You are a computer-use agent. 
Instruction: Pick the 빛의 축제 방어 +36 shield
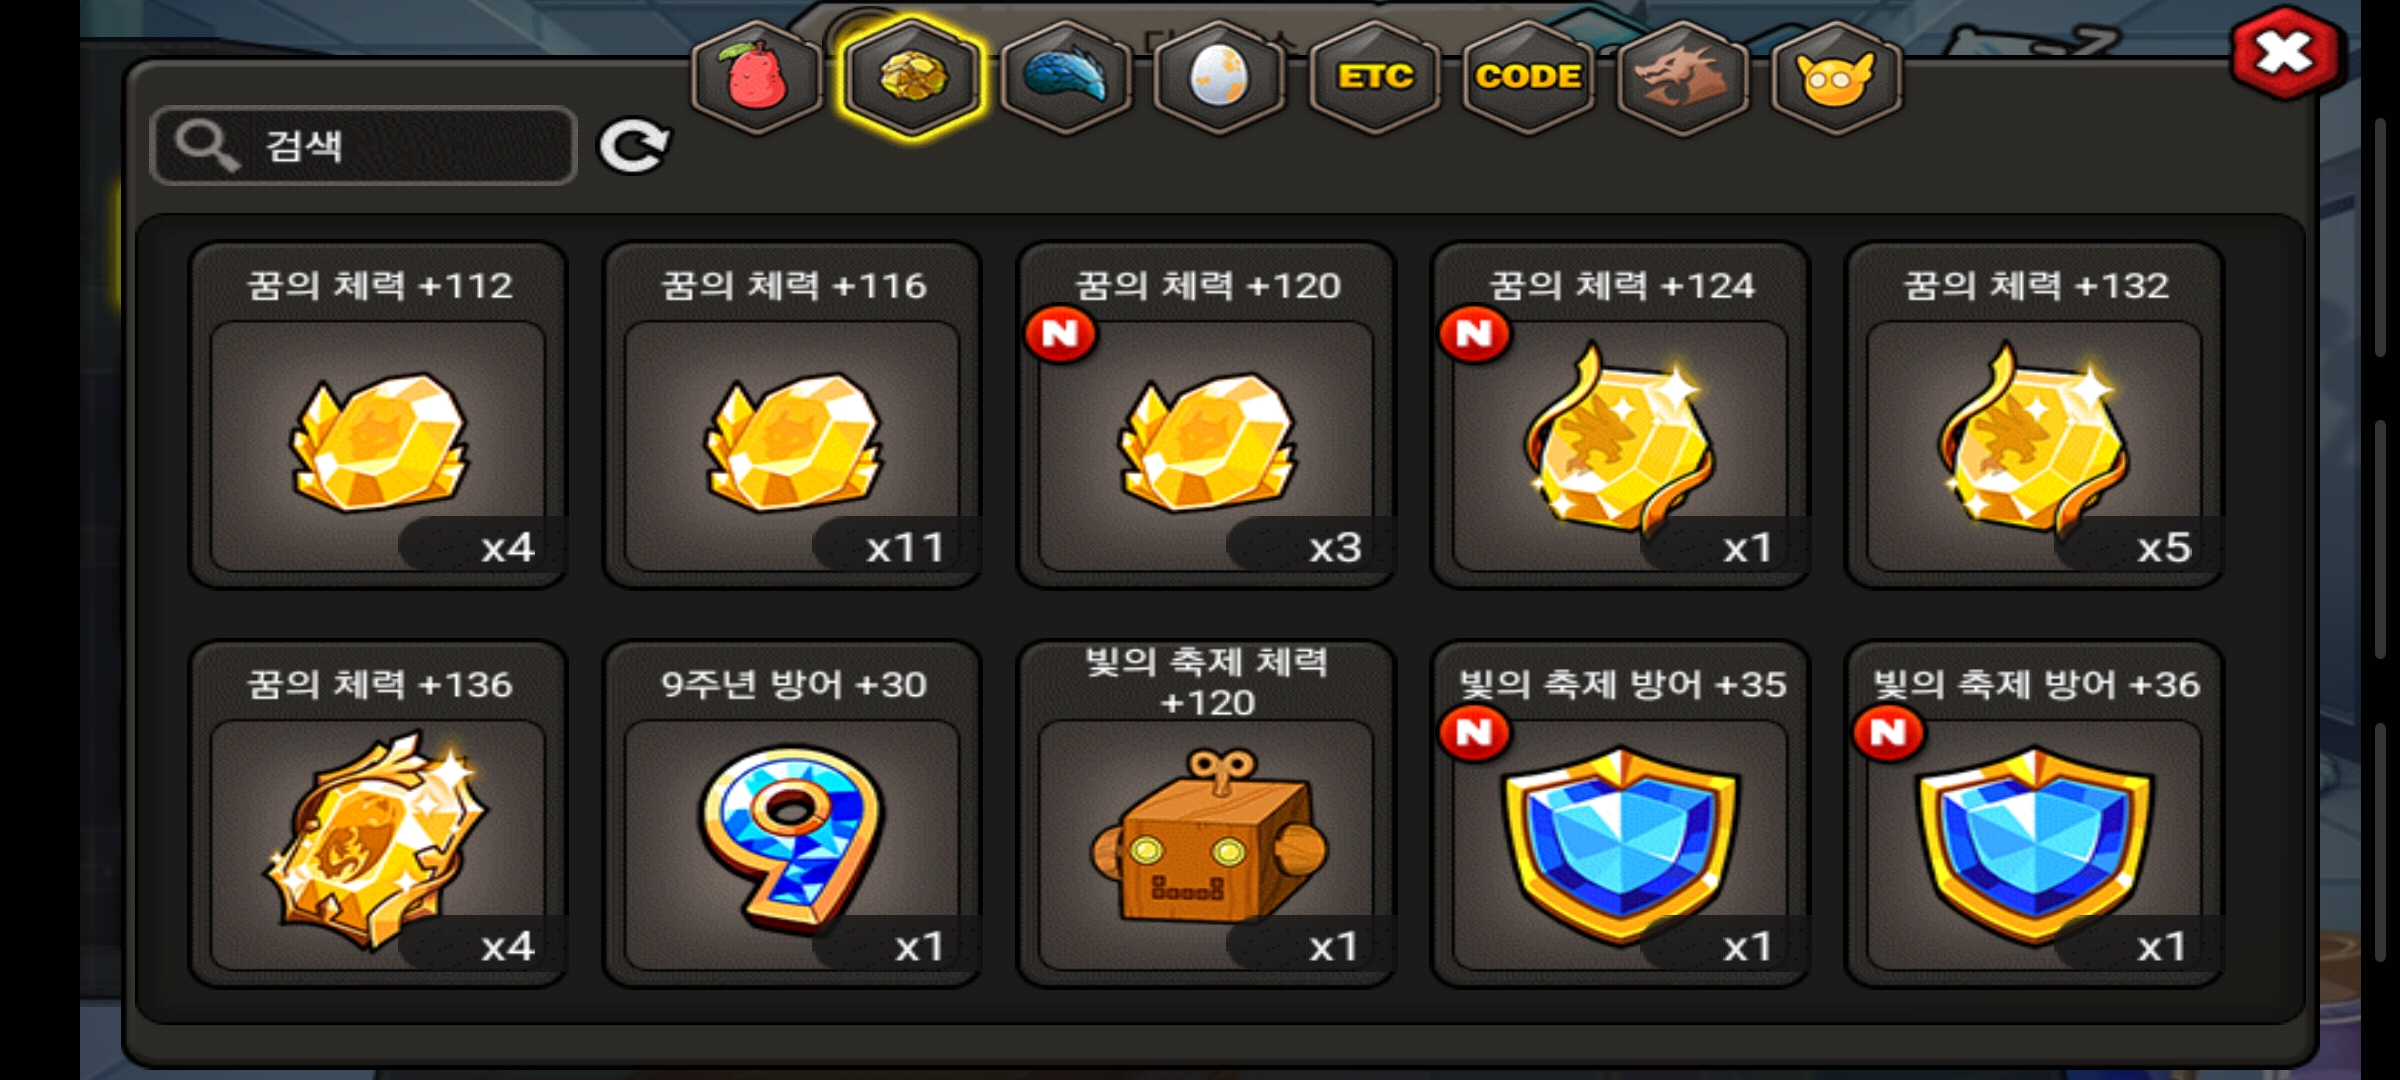click(x=2034, y=814)
